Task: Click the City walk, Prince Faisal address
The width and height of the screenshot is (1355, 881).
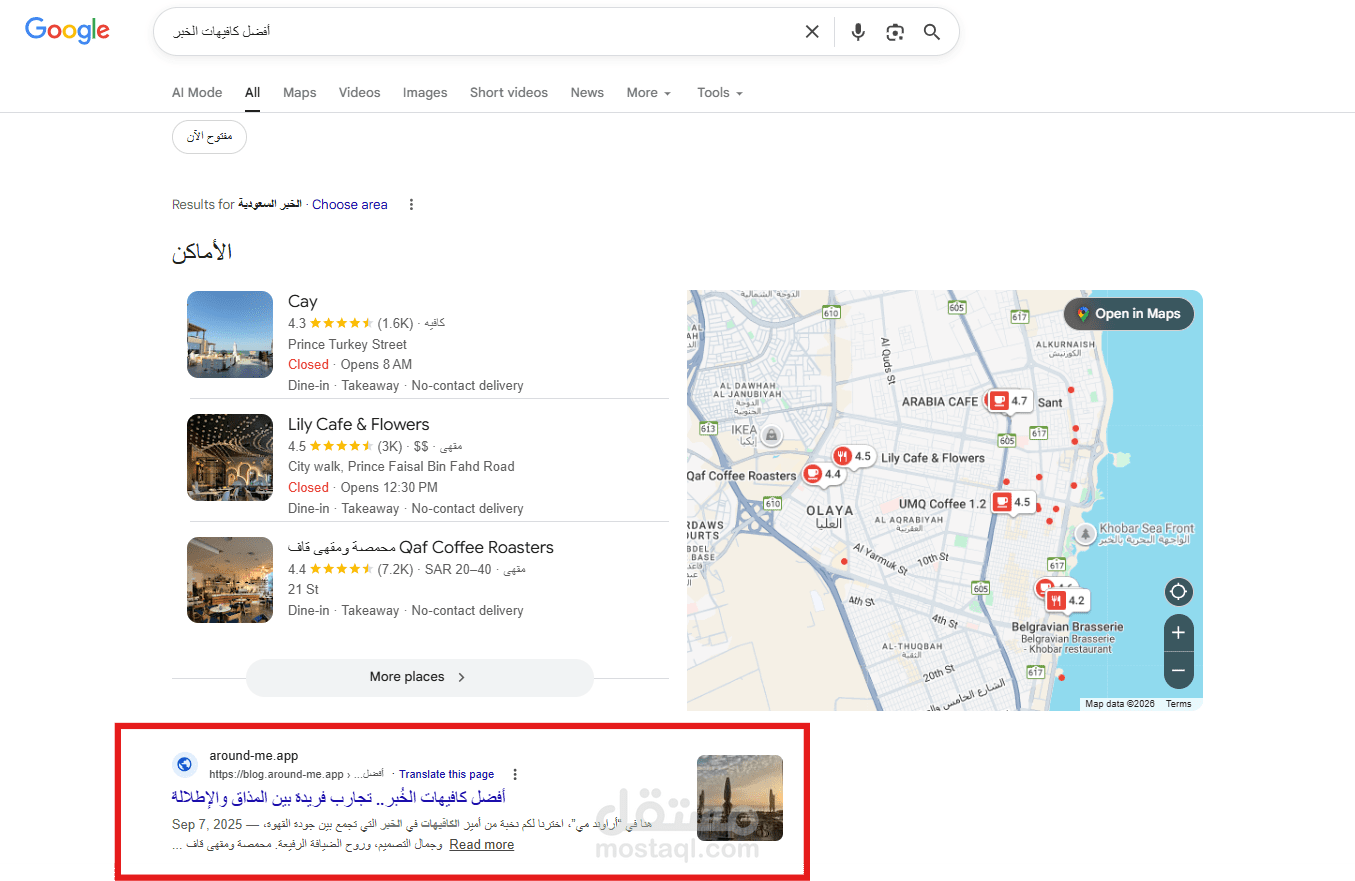Action: (x=401, y=466)
